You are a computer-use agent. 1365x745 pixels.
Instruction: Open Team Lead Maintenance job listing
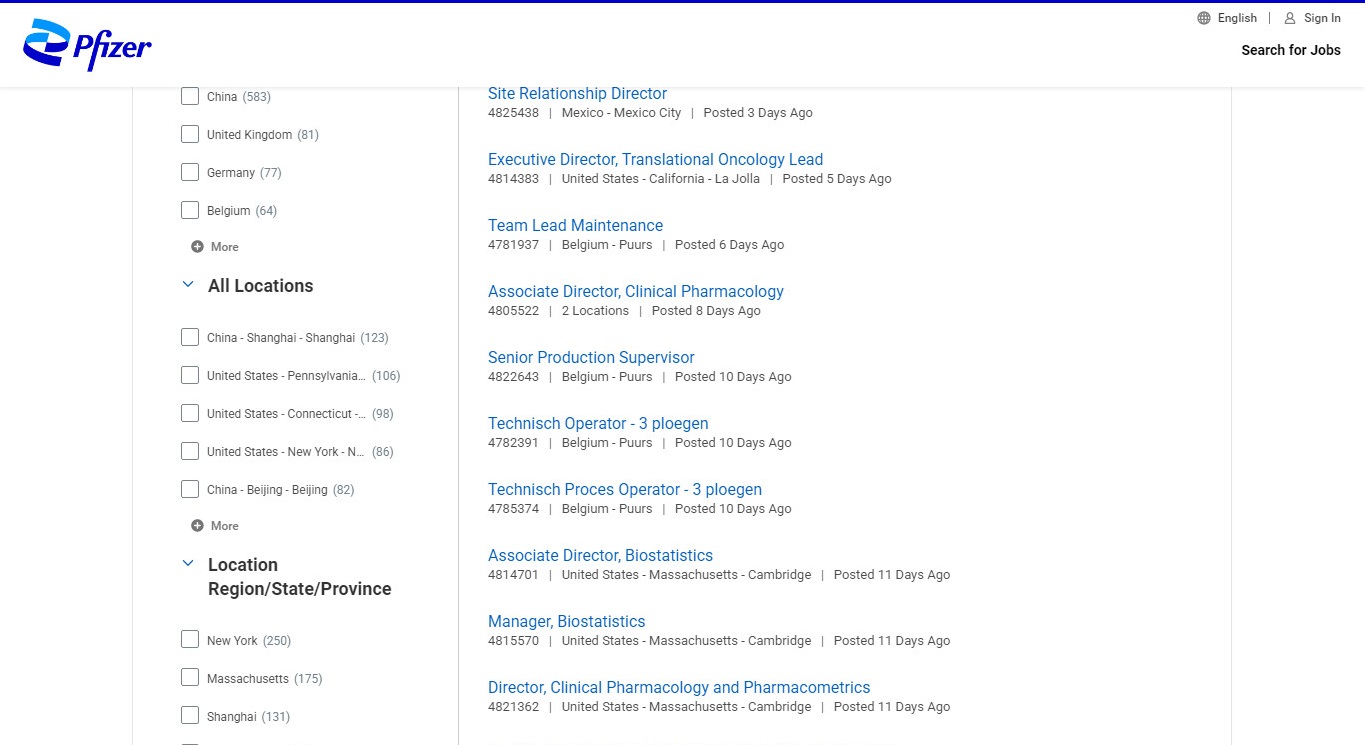pyautogui.click(x=575, y=226)
